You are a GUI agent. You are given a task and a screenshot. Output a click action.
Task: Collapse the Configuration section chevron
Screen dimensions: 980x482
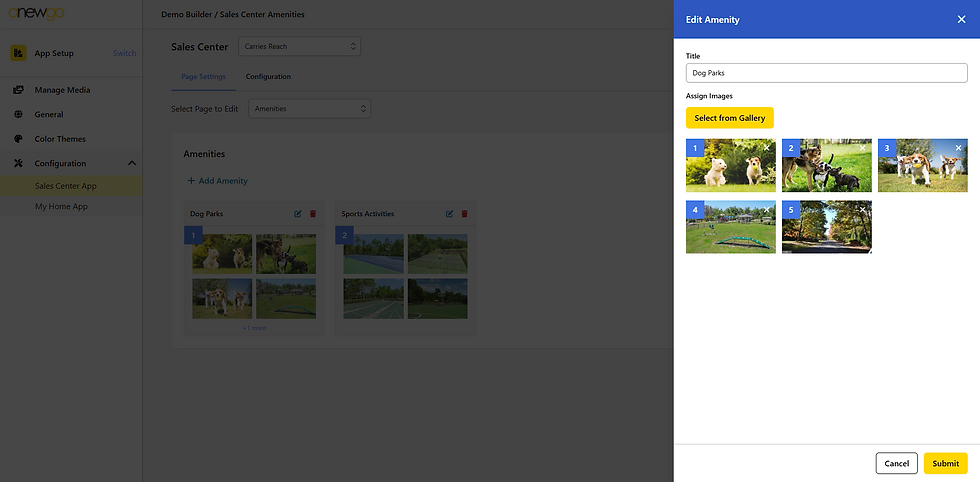point(132,163)
